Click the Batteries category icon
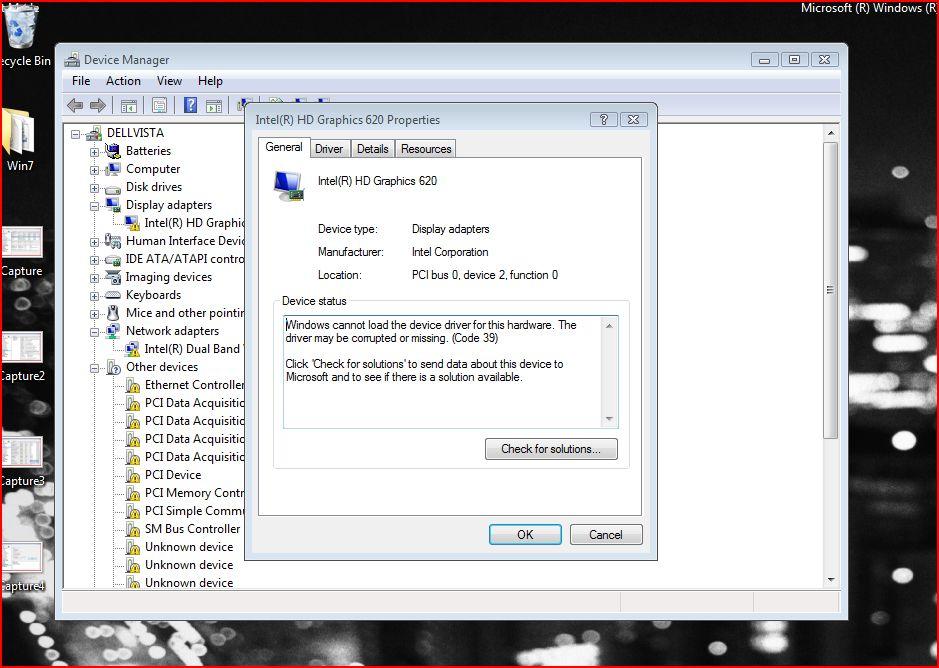The image size is (939, 668). click(x=113, y=150)
